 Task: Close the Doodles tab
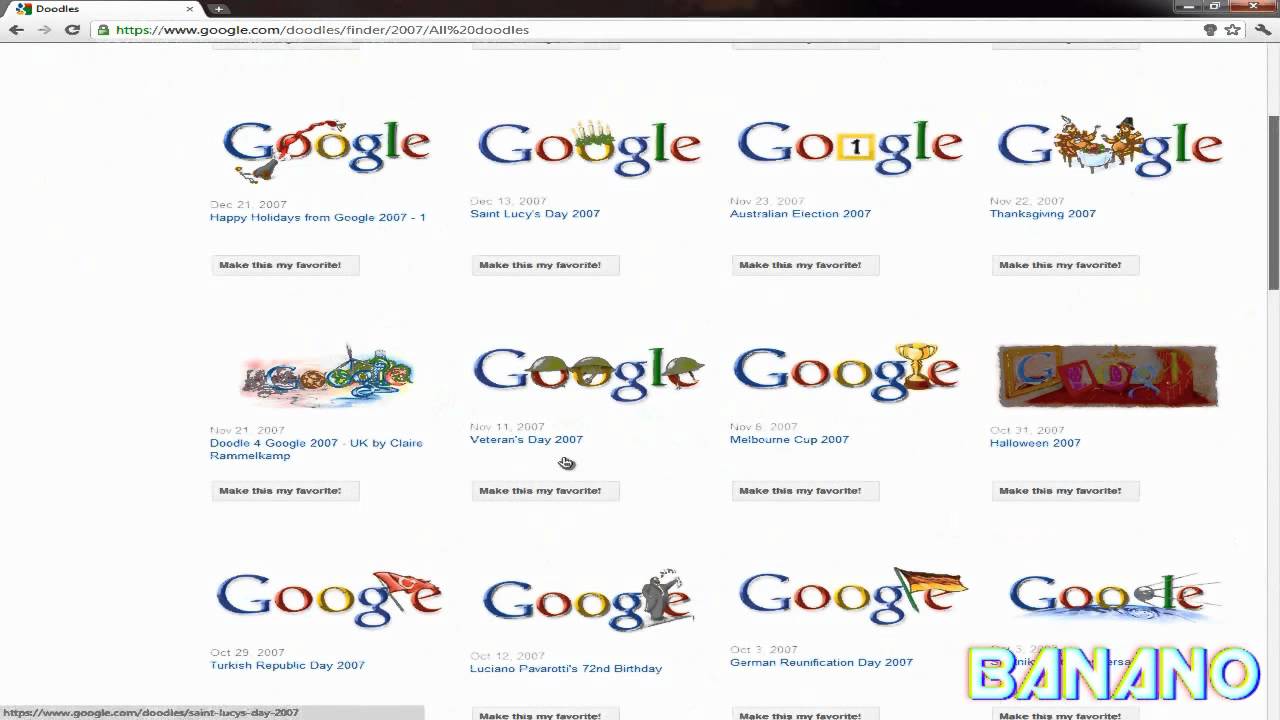pyautogui.click(x=190, y=9)
